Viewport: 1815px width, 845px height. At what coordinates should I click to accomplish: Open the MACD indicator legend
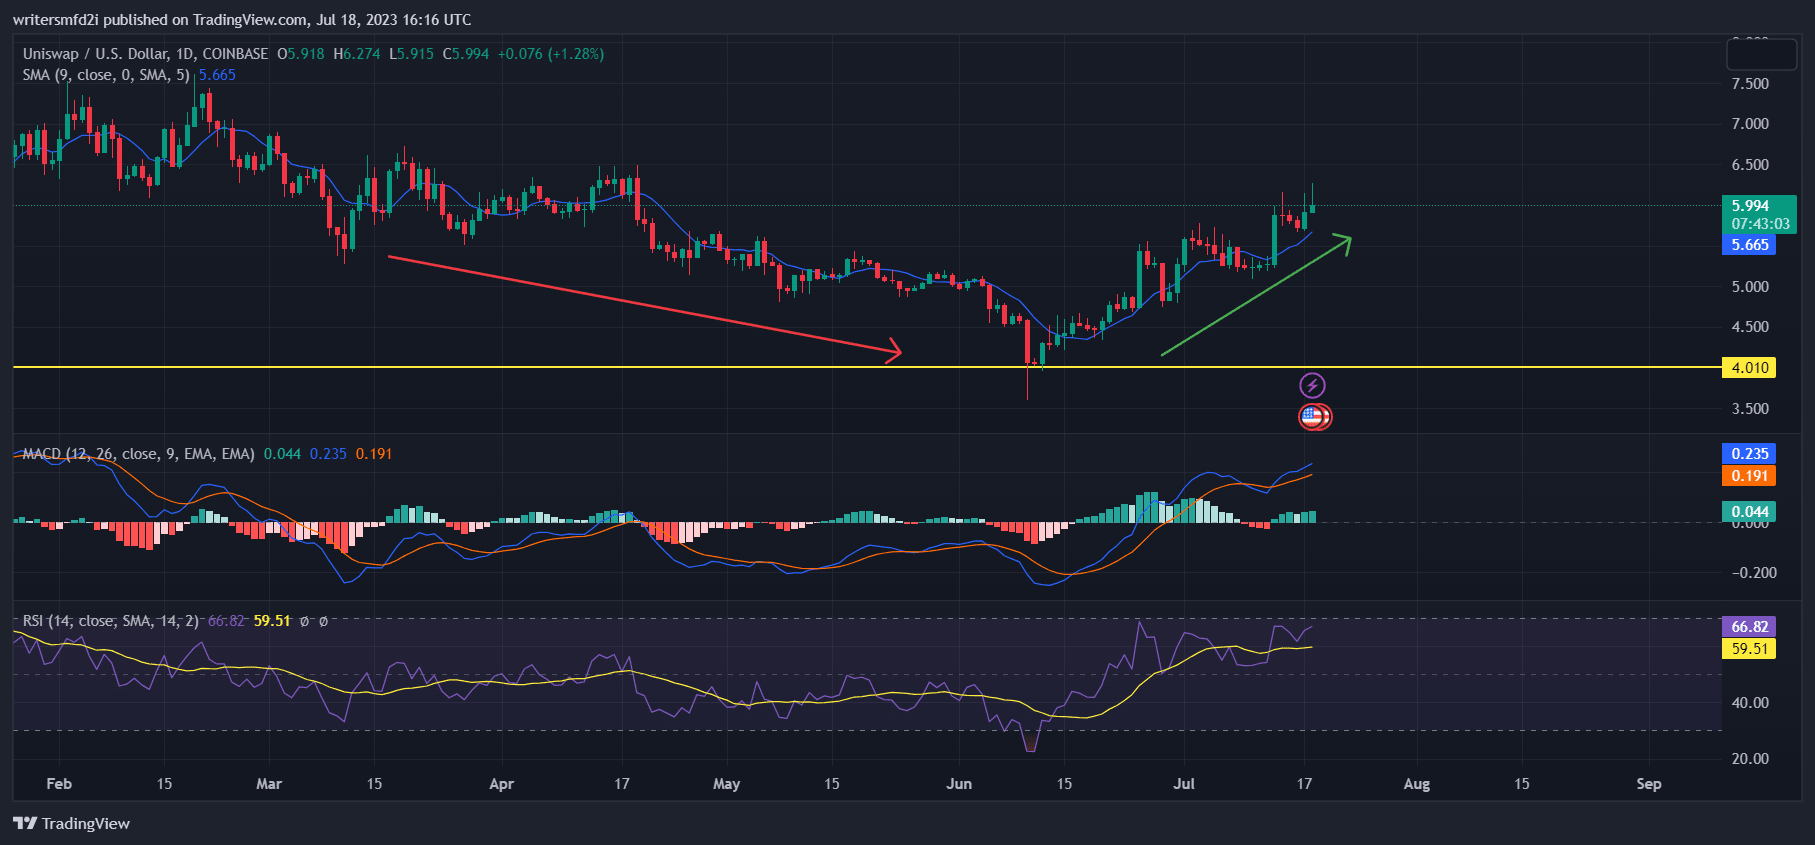pos(138,454)
